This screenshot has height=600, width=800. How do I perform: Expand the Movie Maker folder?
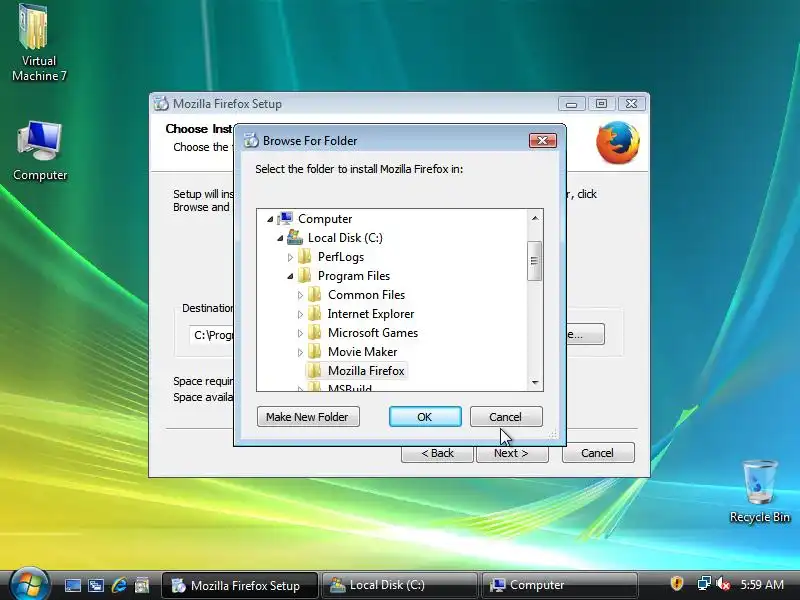coord(301,352)
